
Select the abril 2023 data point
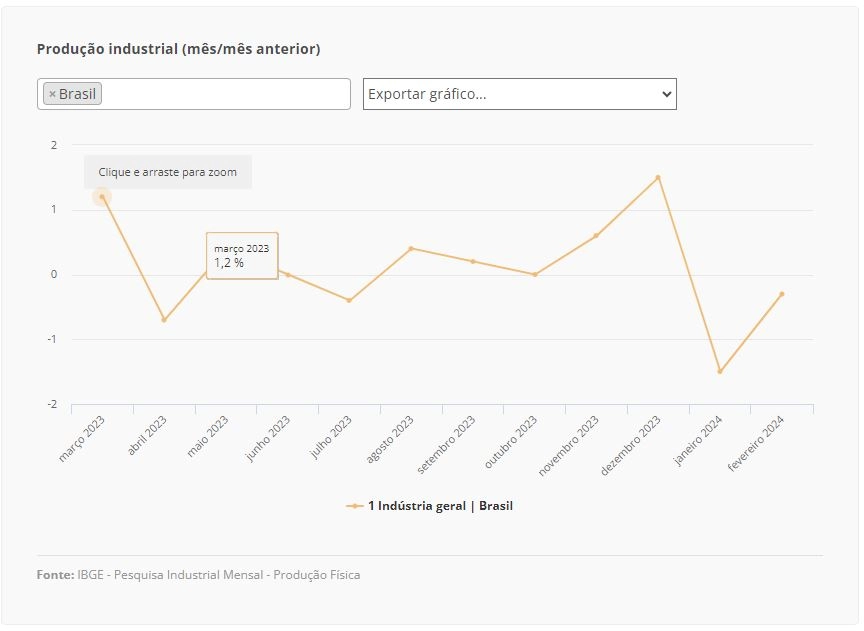tap(164, 320)
